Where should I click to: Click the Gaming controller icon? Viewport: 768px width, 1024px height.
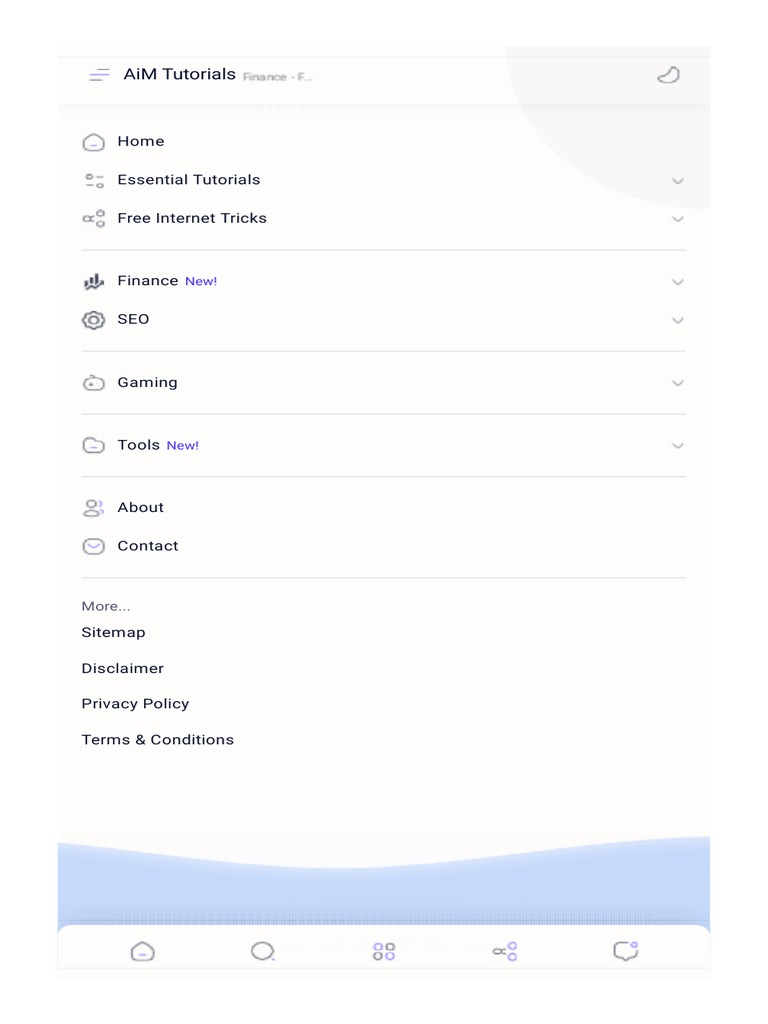93,383
